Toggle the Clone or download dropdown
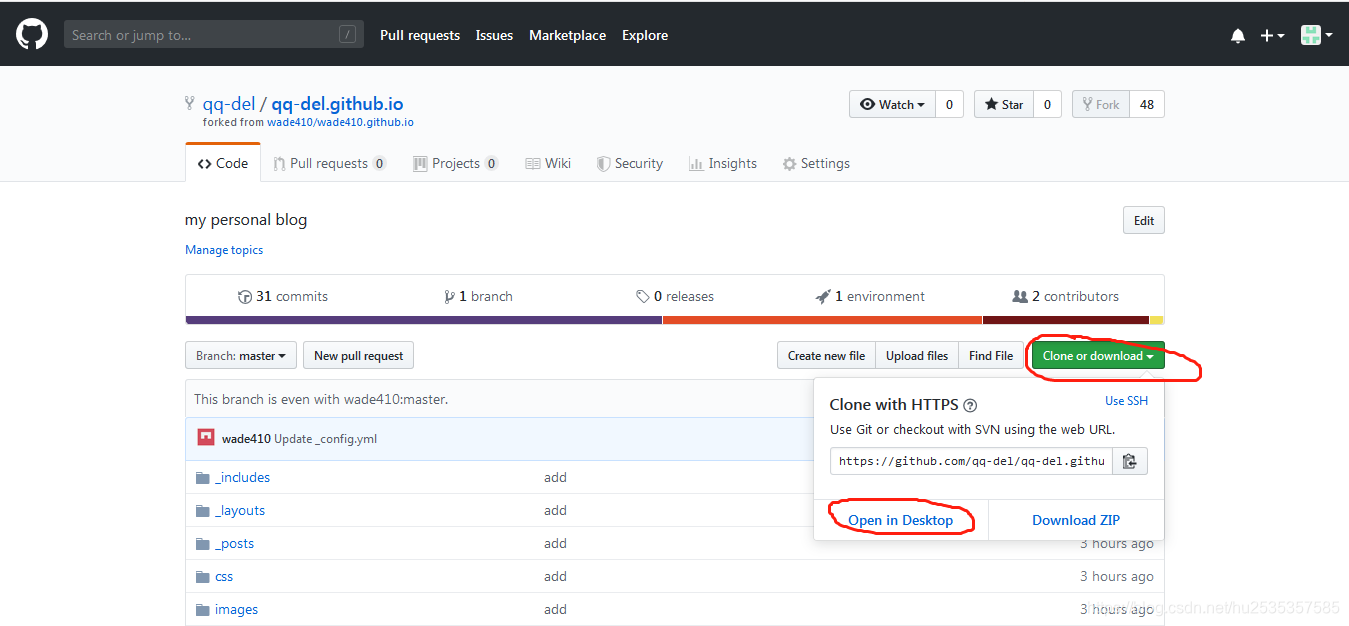 [1098, 355]
